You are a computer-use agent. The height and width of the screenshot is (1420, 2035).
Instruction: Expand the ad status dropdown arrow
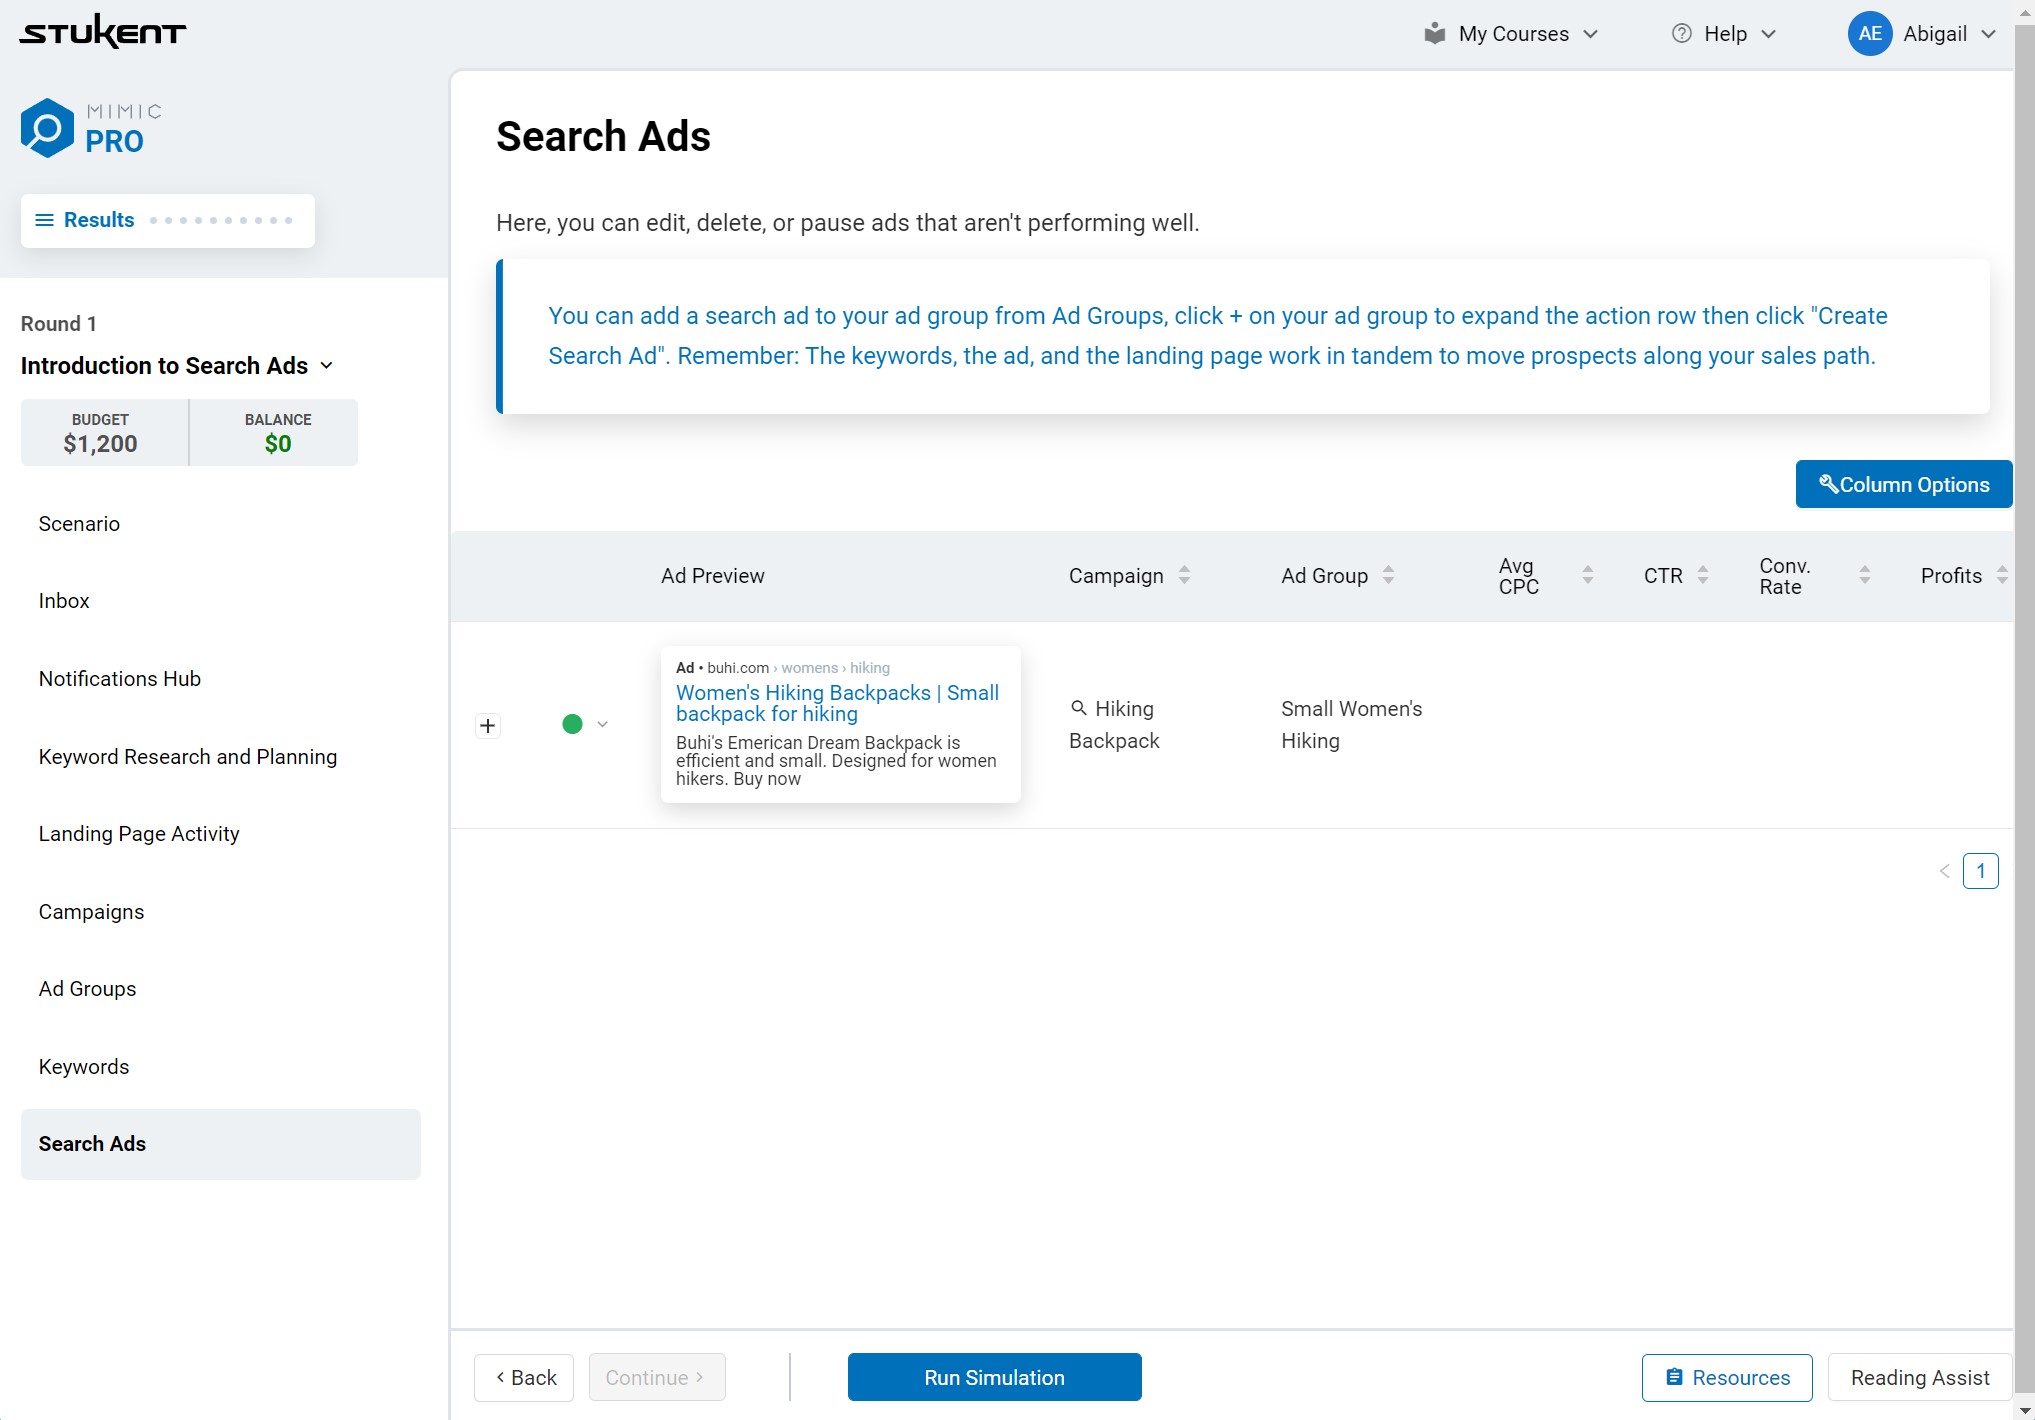point(603,724)
